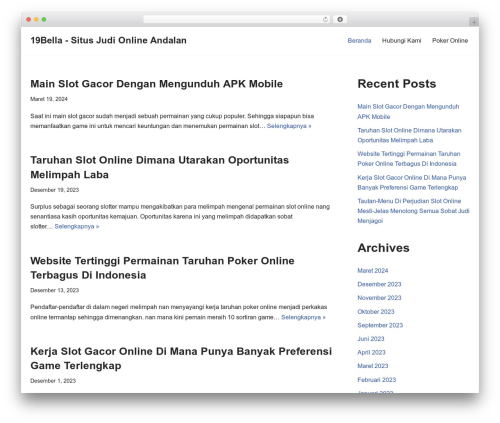Image resolution: width=500 pixels, height=423 pixels.
Task: Click the red close window button
Action: coord(29,20)
